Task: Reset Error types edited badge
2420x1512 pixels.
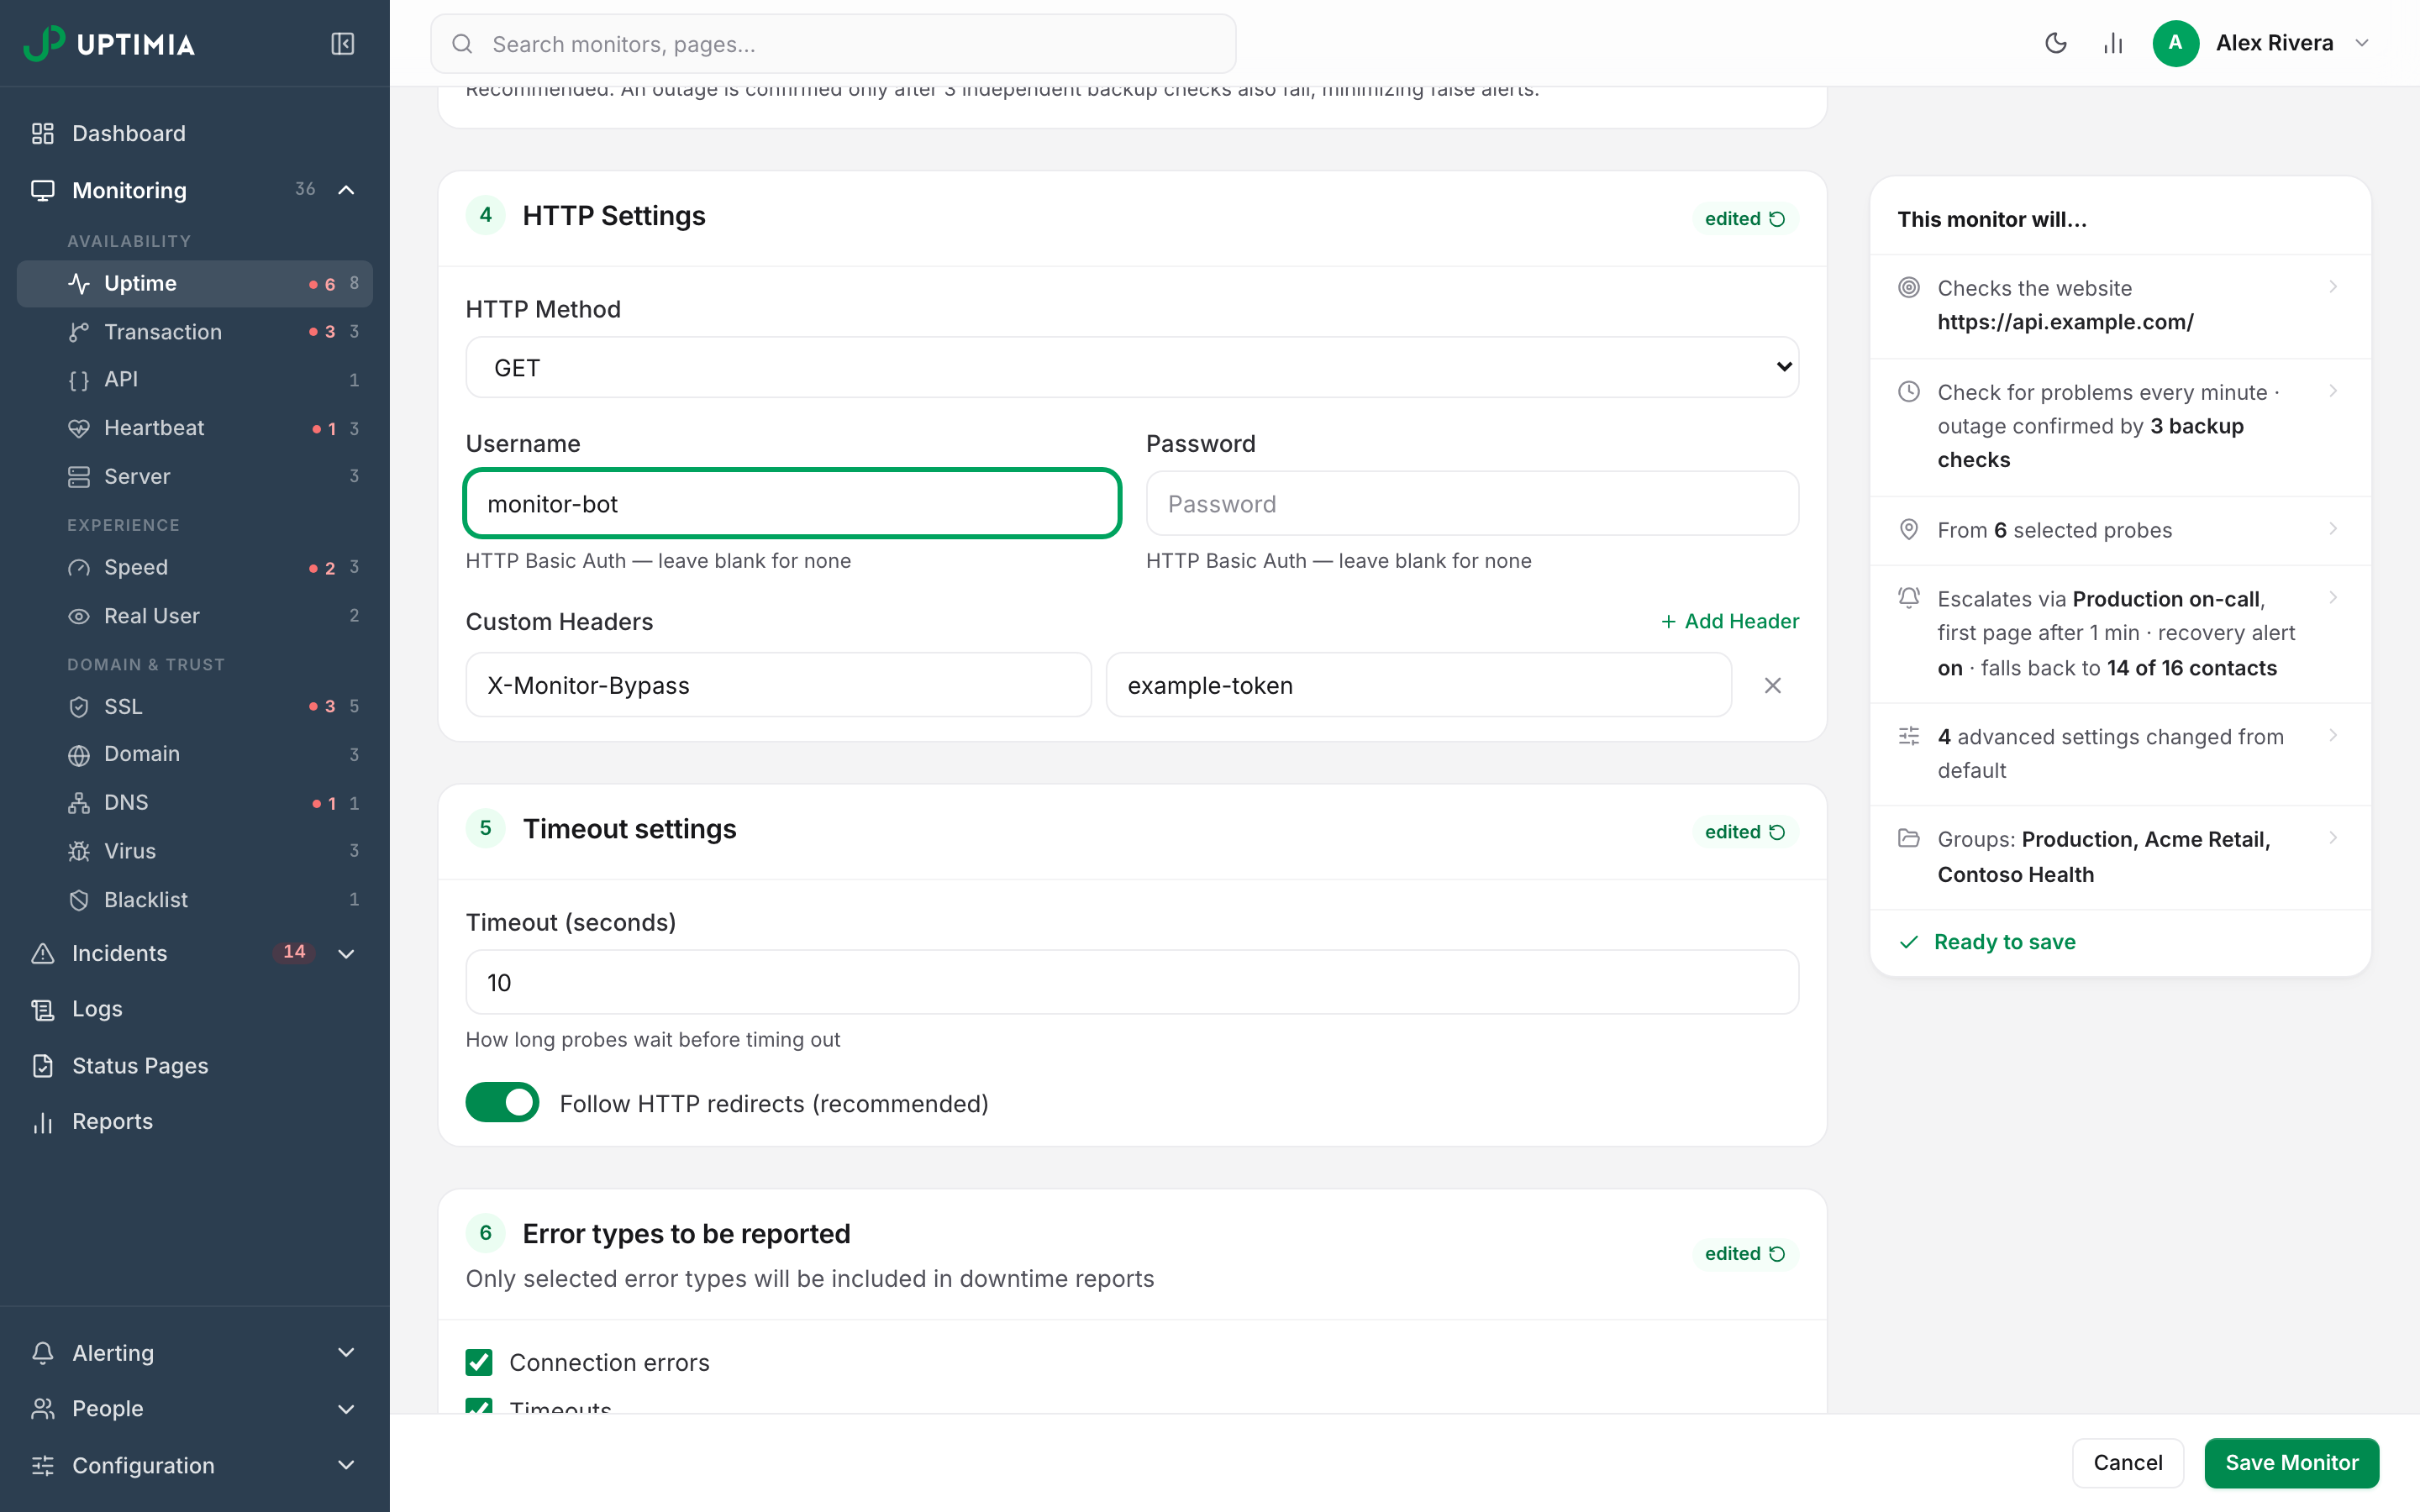Action: tap(1745, 1253)
